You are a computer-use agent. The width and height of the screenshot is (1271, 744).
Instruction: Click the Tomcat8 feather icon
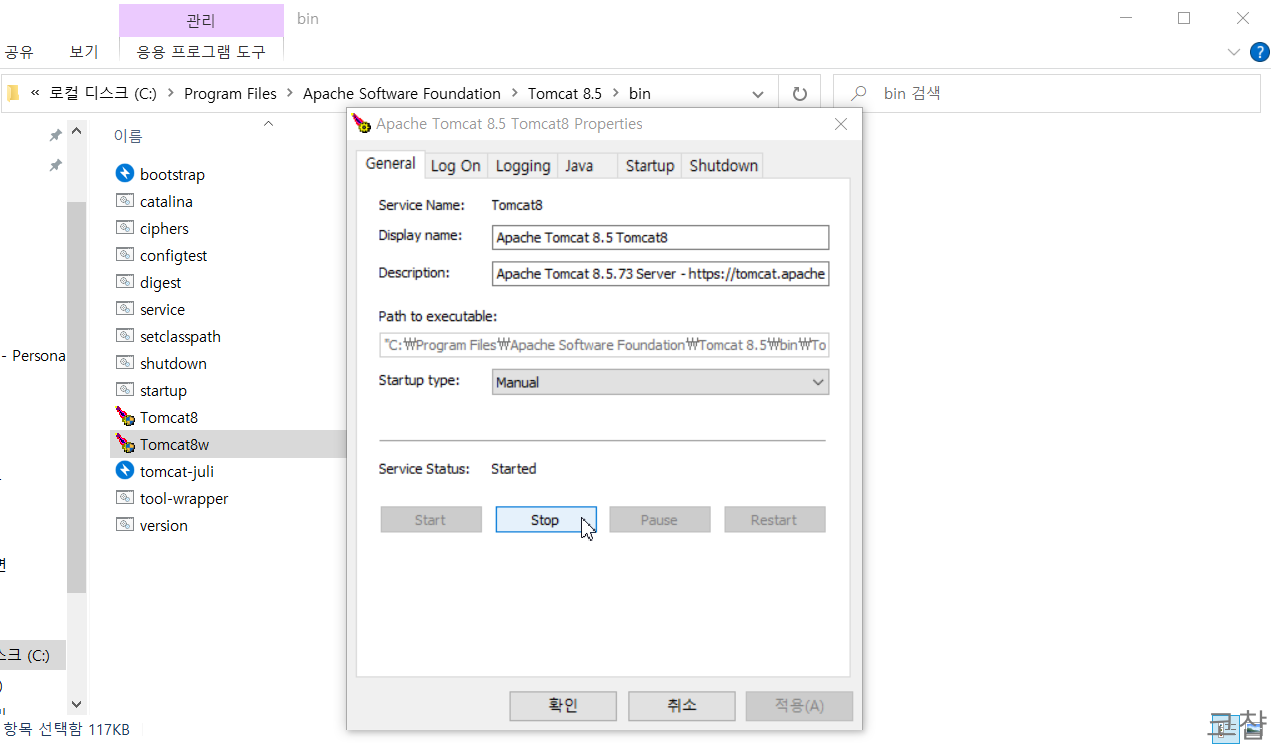pos(125,417)
